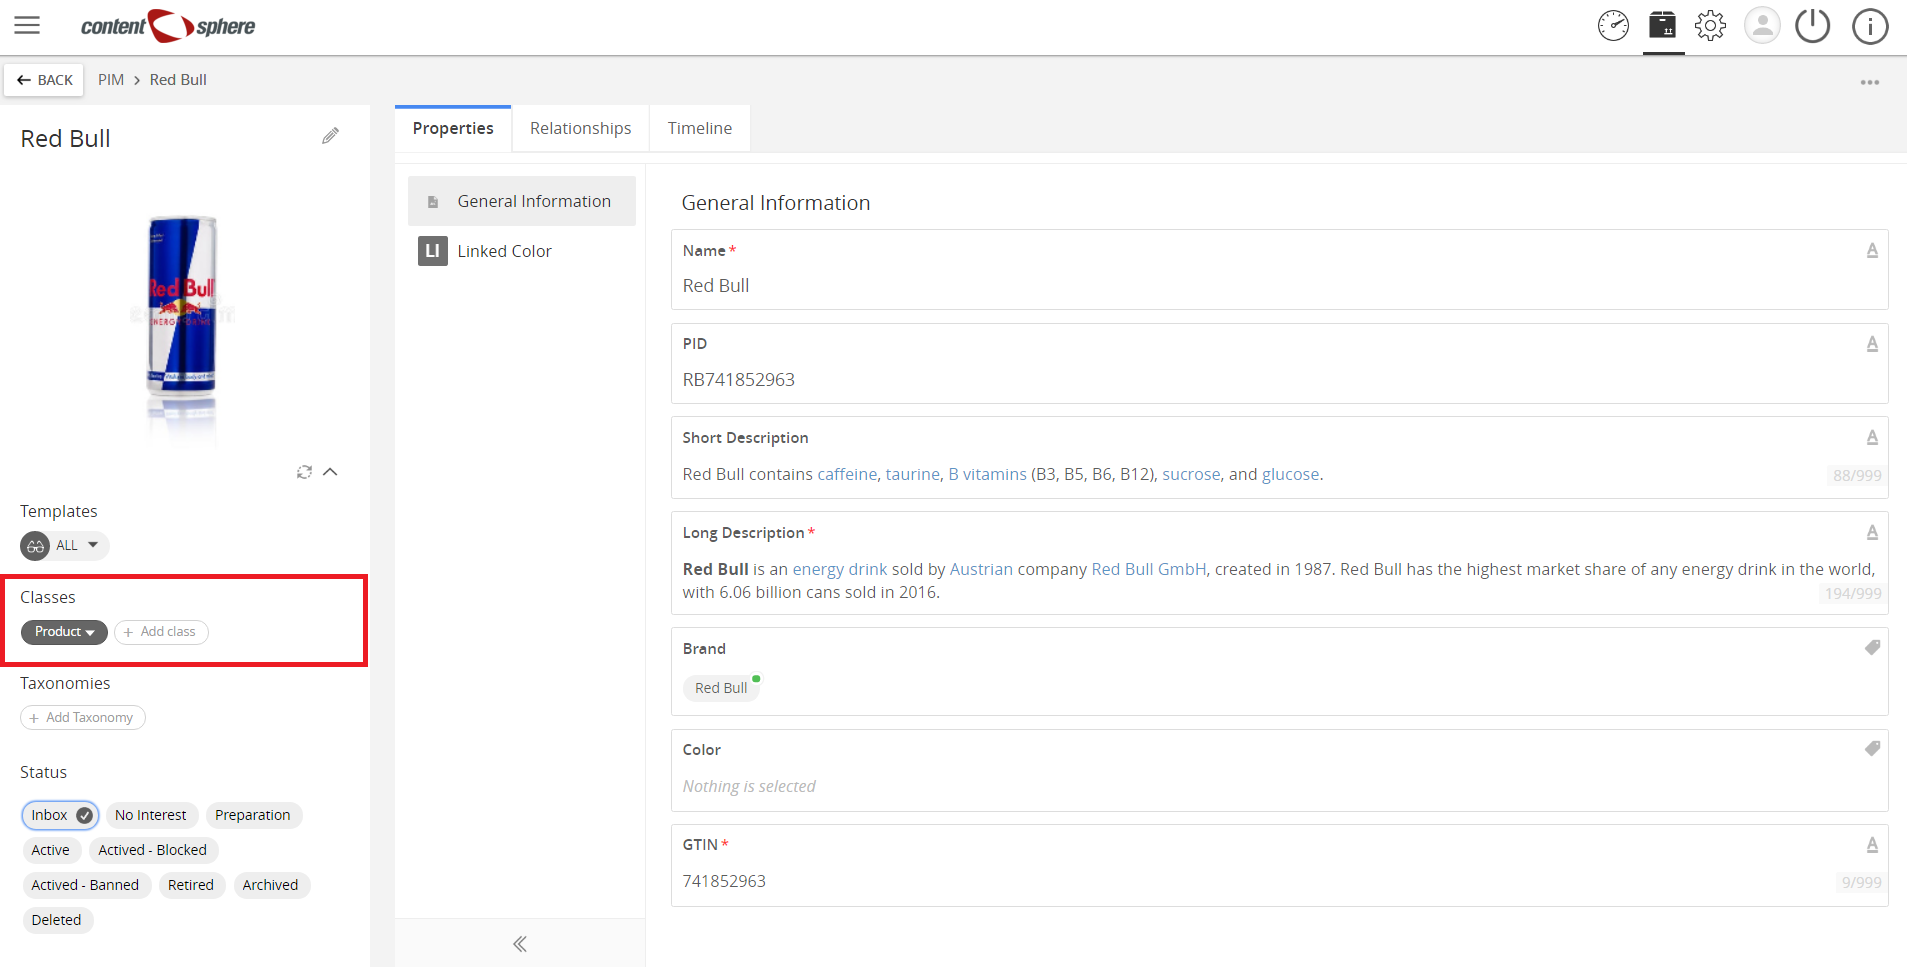Click the Content Sphere logo
This screenshot has width=1907, height=967.
coord(168,26)
